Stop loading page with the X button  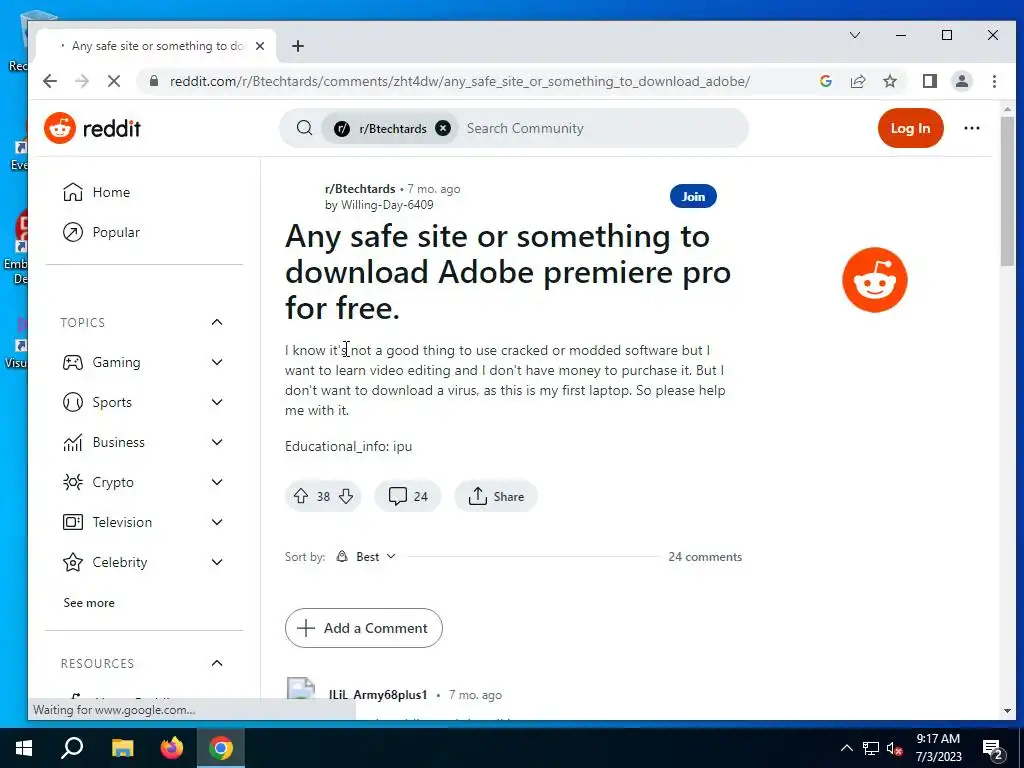114,81
